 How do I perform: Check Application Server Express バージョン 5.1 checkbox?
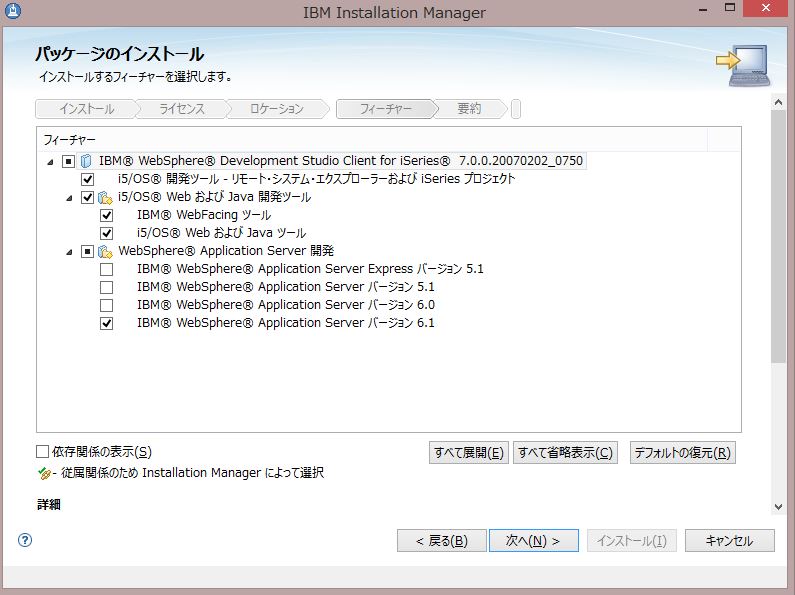pos(106,269)
